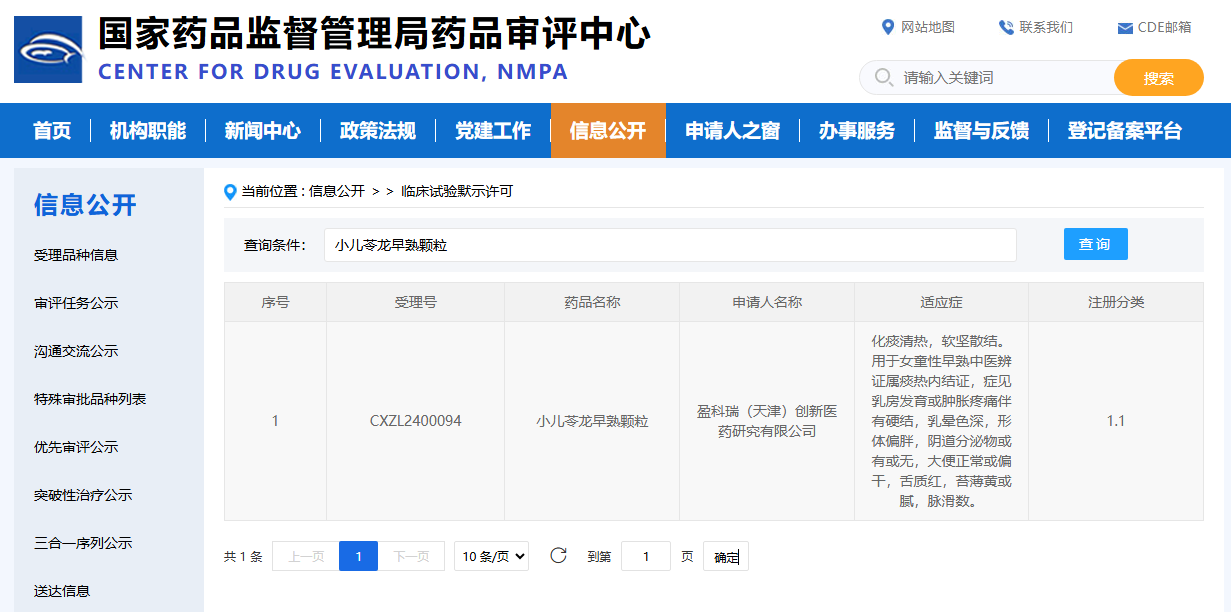Click the page number jump input

[x=645, y=556]
